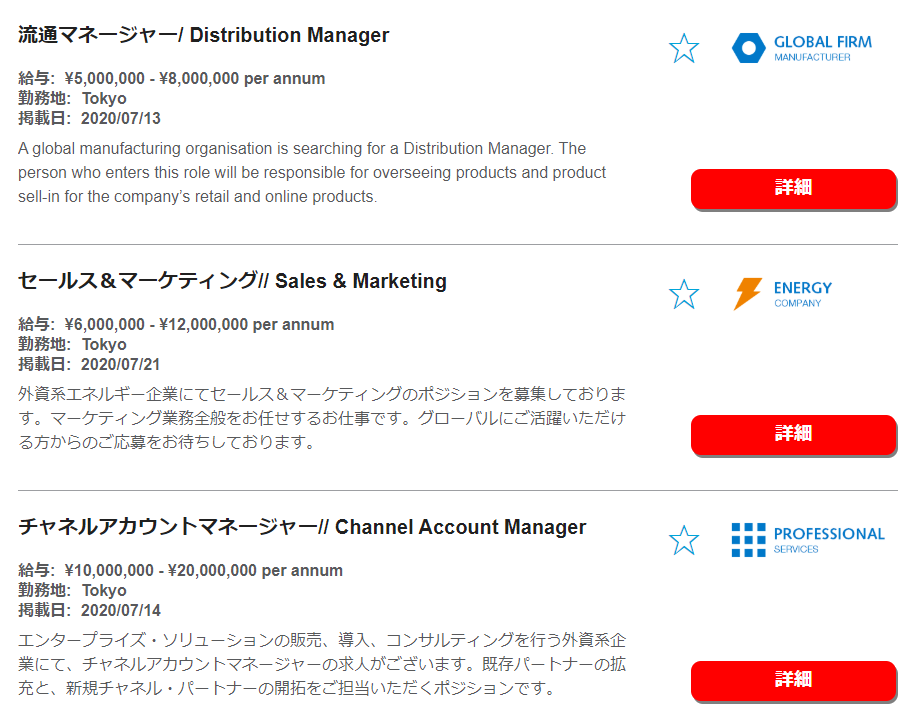This screenshot has height=714, width=920.
Task: Open the PROFESSIONAL Services logo text
Action: pyautogui.click(x=829, y=540)
